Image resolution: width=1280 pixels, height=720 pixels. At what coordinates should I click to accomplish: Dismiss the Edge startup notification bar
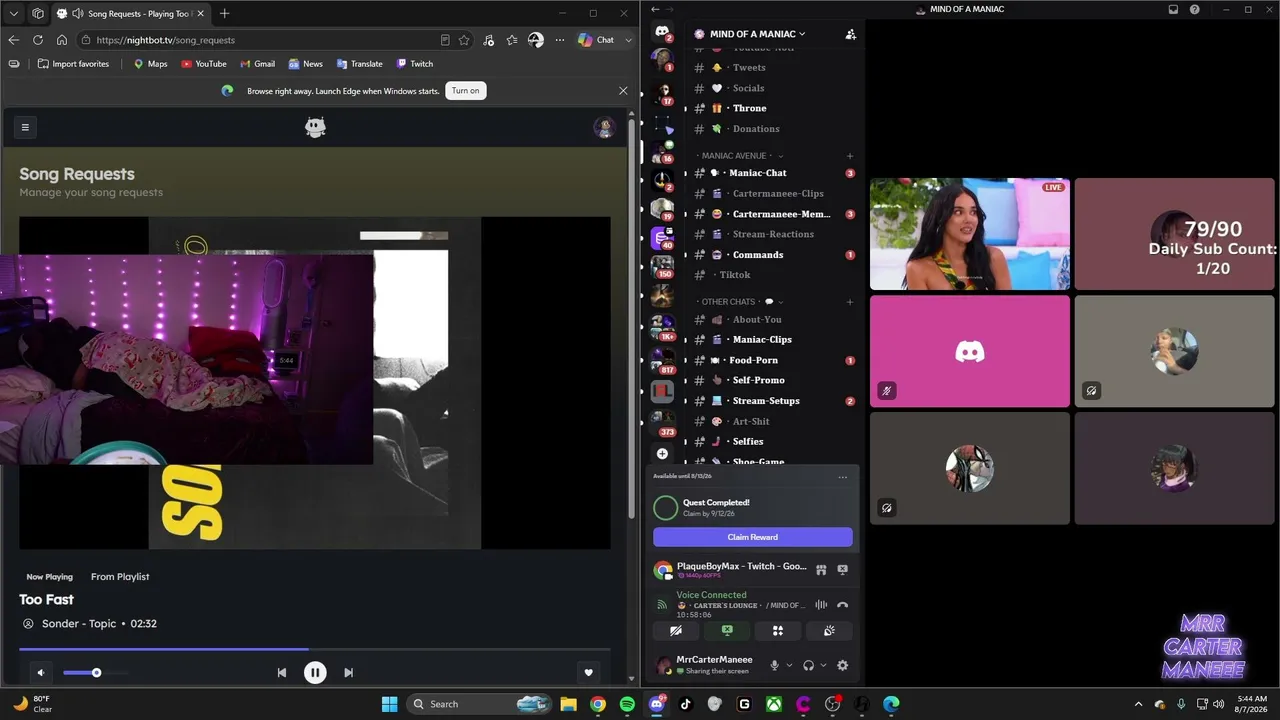click(623, 90)
